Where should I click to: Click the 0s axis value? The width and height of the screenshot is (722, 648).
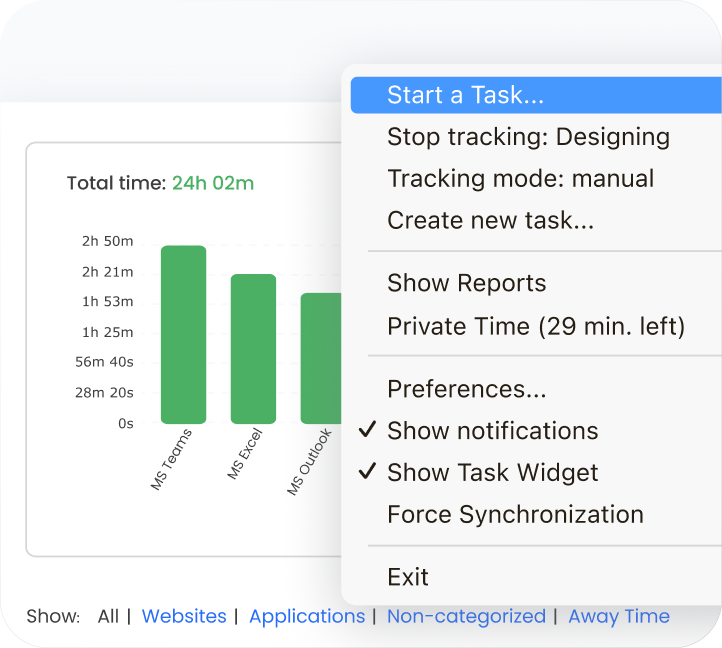pyautogui.click(x=126, y=424)
